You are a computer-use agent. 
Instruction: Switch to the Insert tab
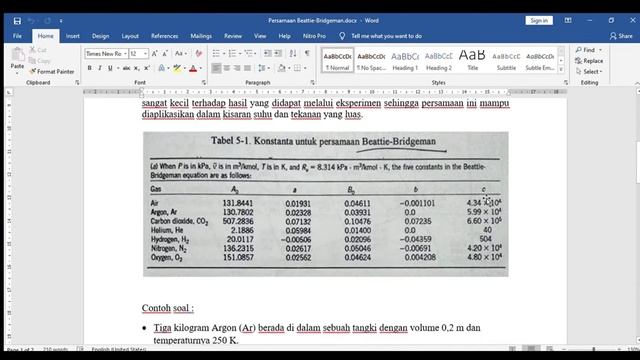point(73,36)
